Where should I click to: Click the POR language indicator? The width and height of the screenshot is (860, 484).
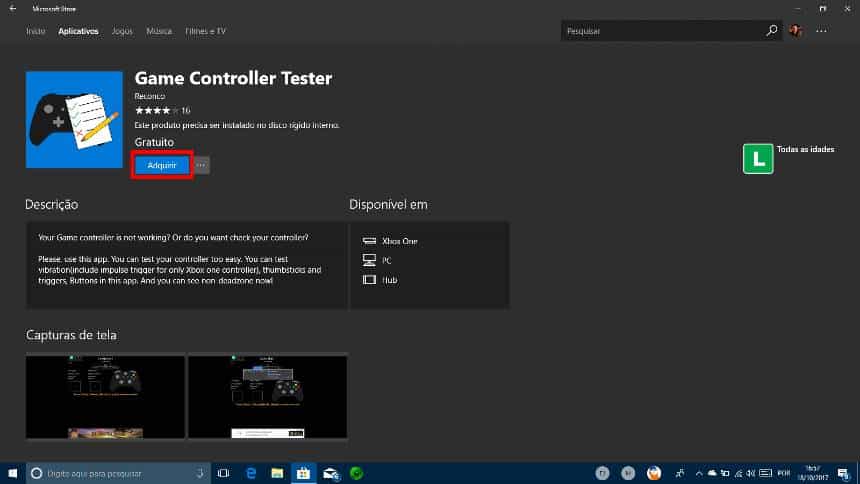tap(784, 473)
